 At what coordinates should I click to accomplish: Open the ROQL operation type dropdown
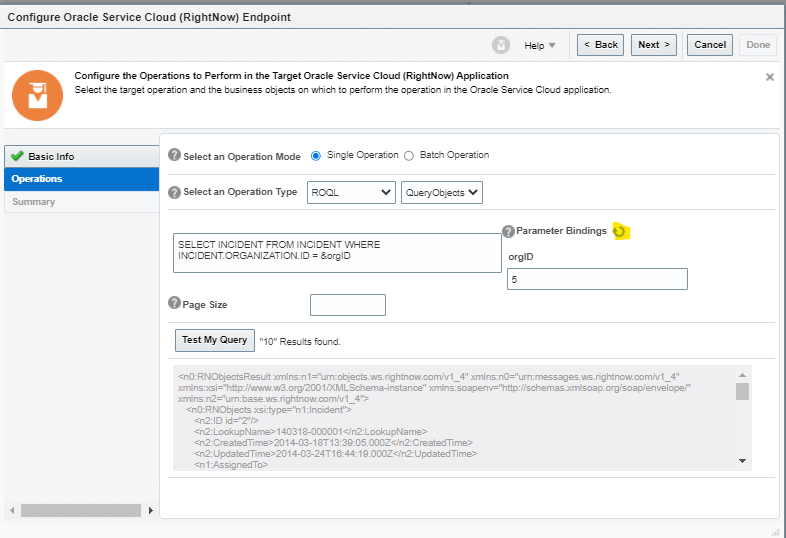point(349,192)
